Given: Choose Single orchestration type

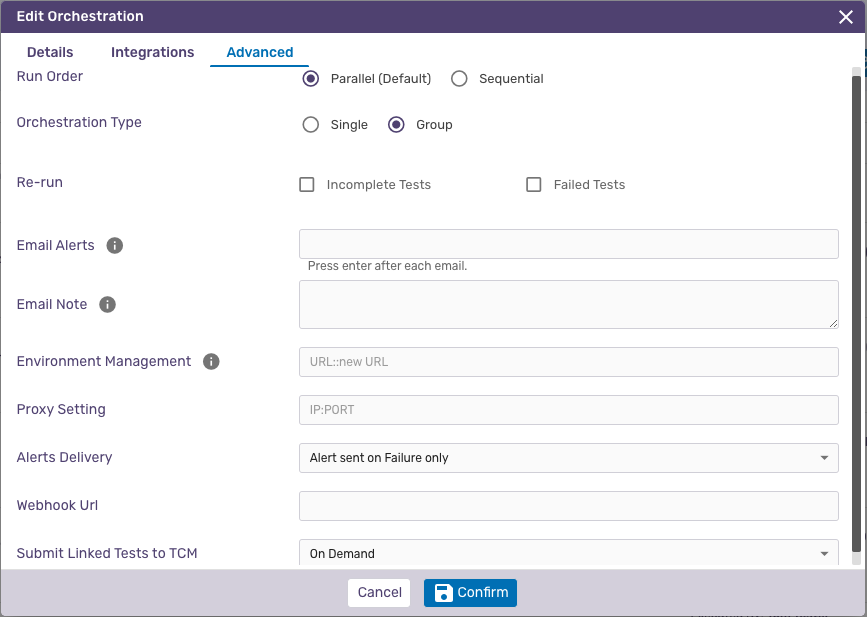Looking at the screenshot, I should (x=311, y=124).
